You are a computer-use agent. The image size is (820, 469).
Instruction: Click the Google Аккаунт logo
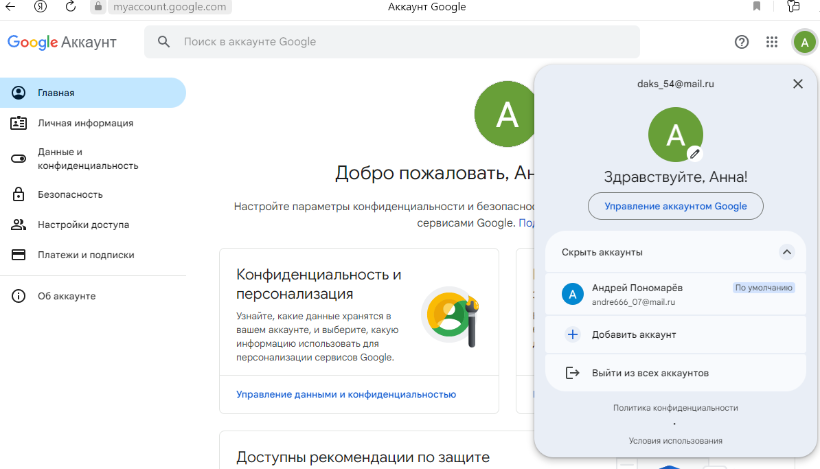[62, 42]
